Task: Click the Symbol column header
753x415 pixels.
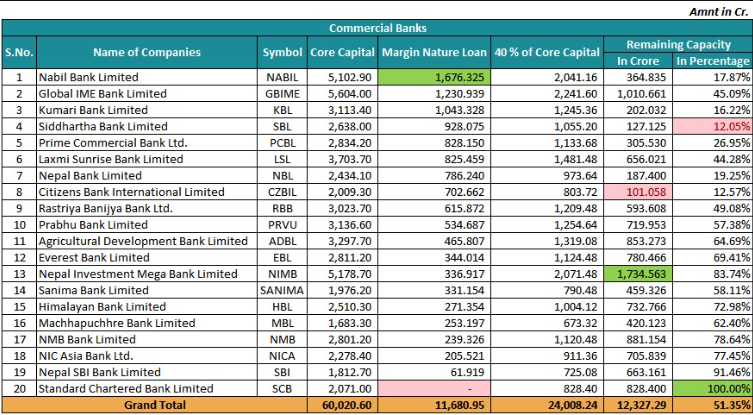Action: (282, 52)
